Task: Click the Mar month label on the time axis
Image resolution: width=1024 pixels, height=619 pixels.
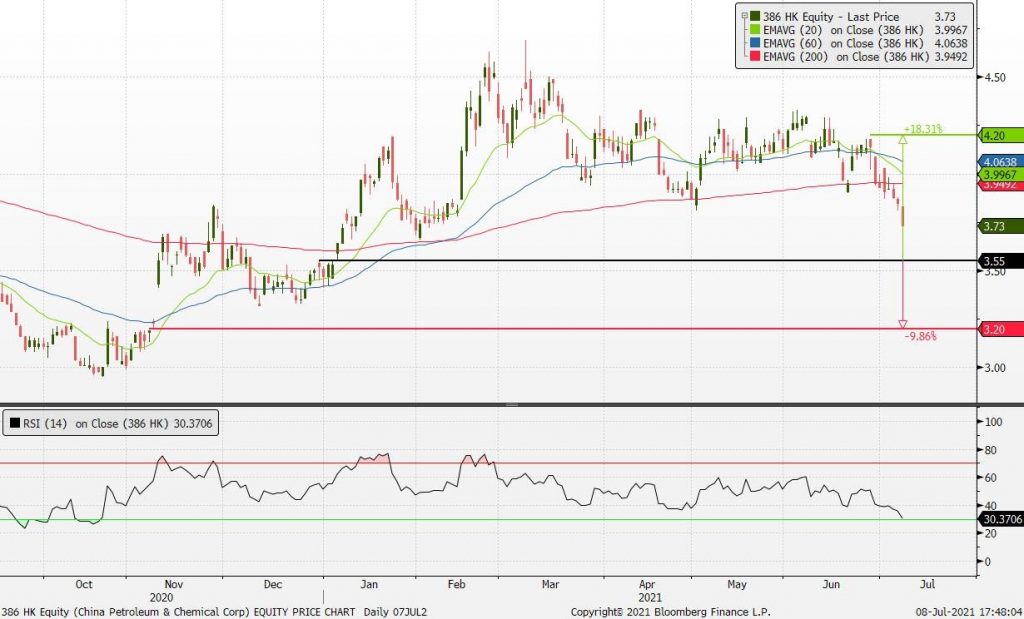Action: [x=551, y=584]
